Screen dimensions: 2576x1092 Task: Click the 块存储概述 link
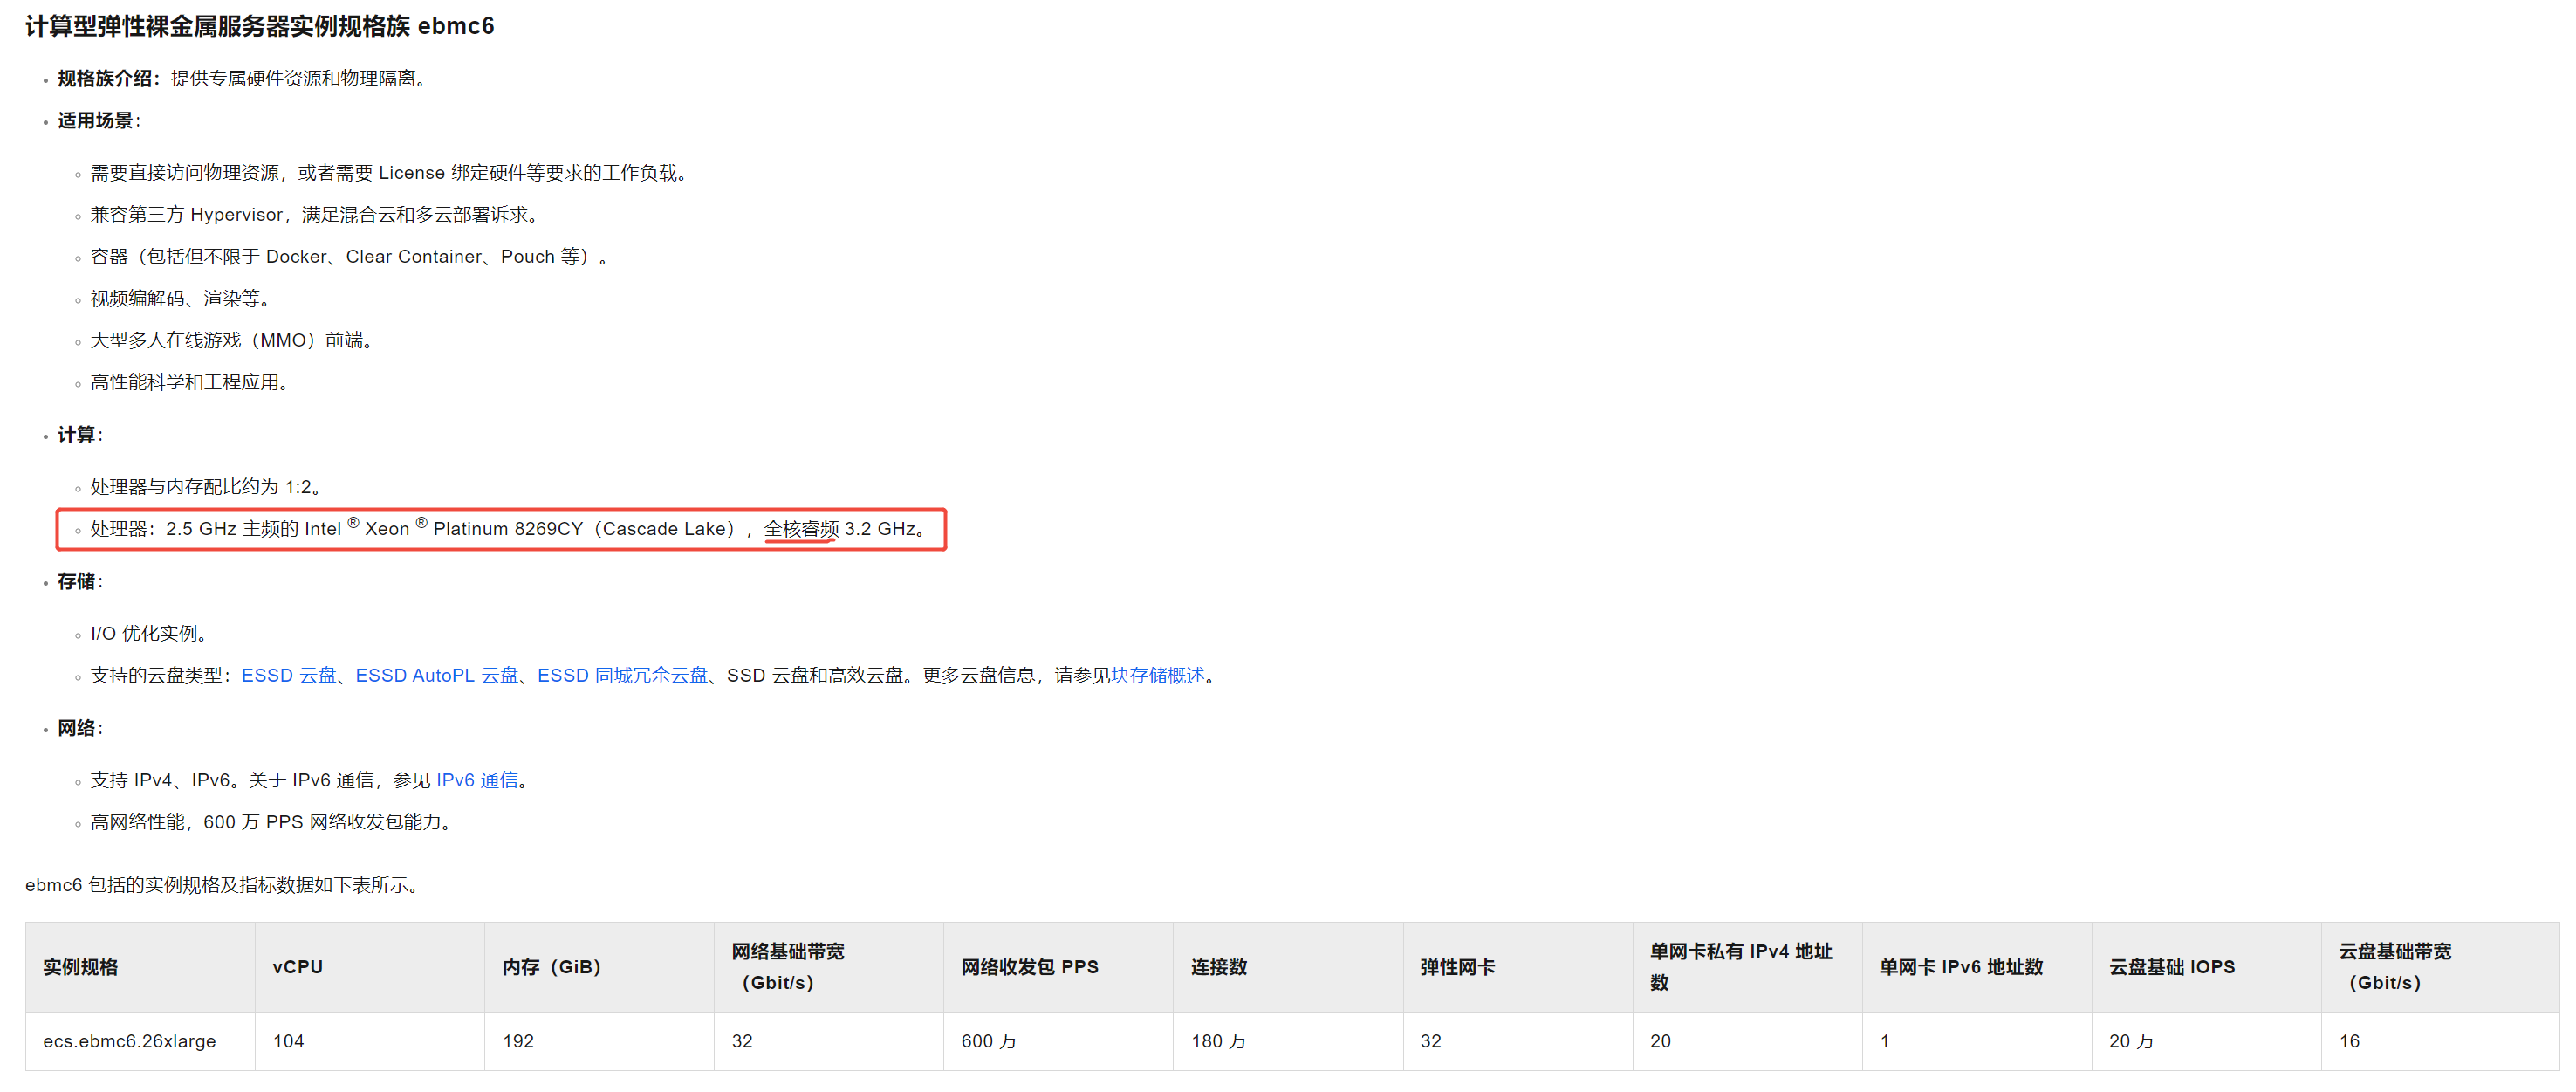1158,676
